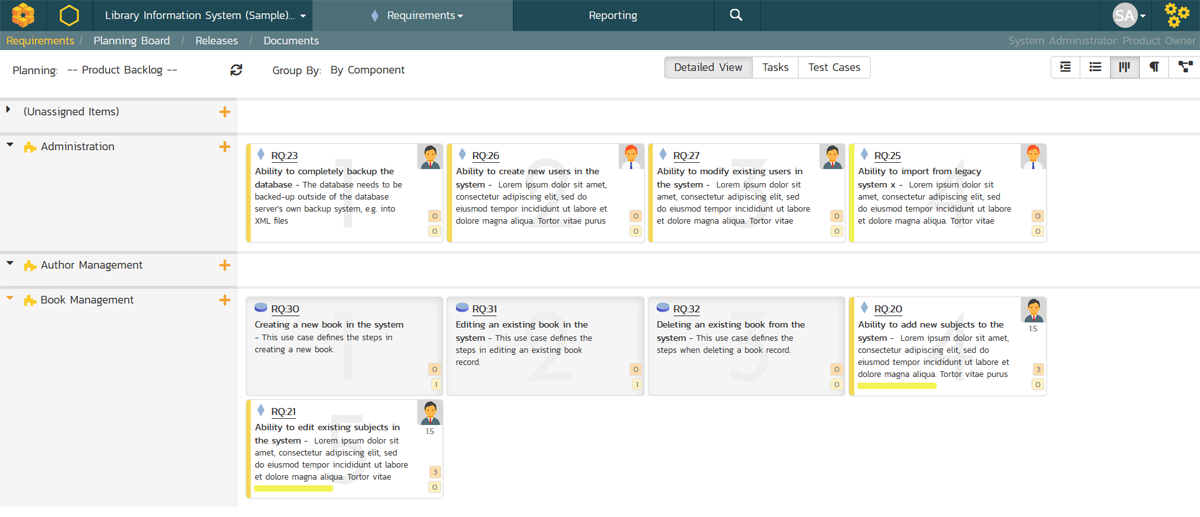This screenshot has width=1200, height=517.
Task: Open the administration gears icon
Action: [1177, 15]
